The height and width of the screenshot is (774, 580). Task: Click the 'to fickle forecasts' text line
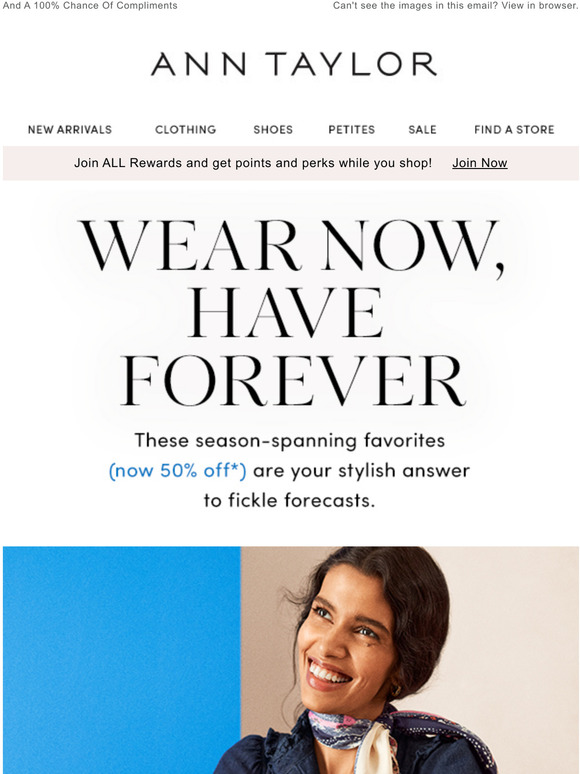[290, 501]
